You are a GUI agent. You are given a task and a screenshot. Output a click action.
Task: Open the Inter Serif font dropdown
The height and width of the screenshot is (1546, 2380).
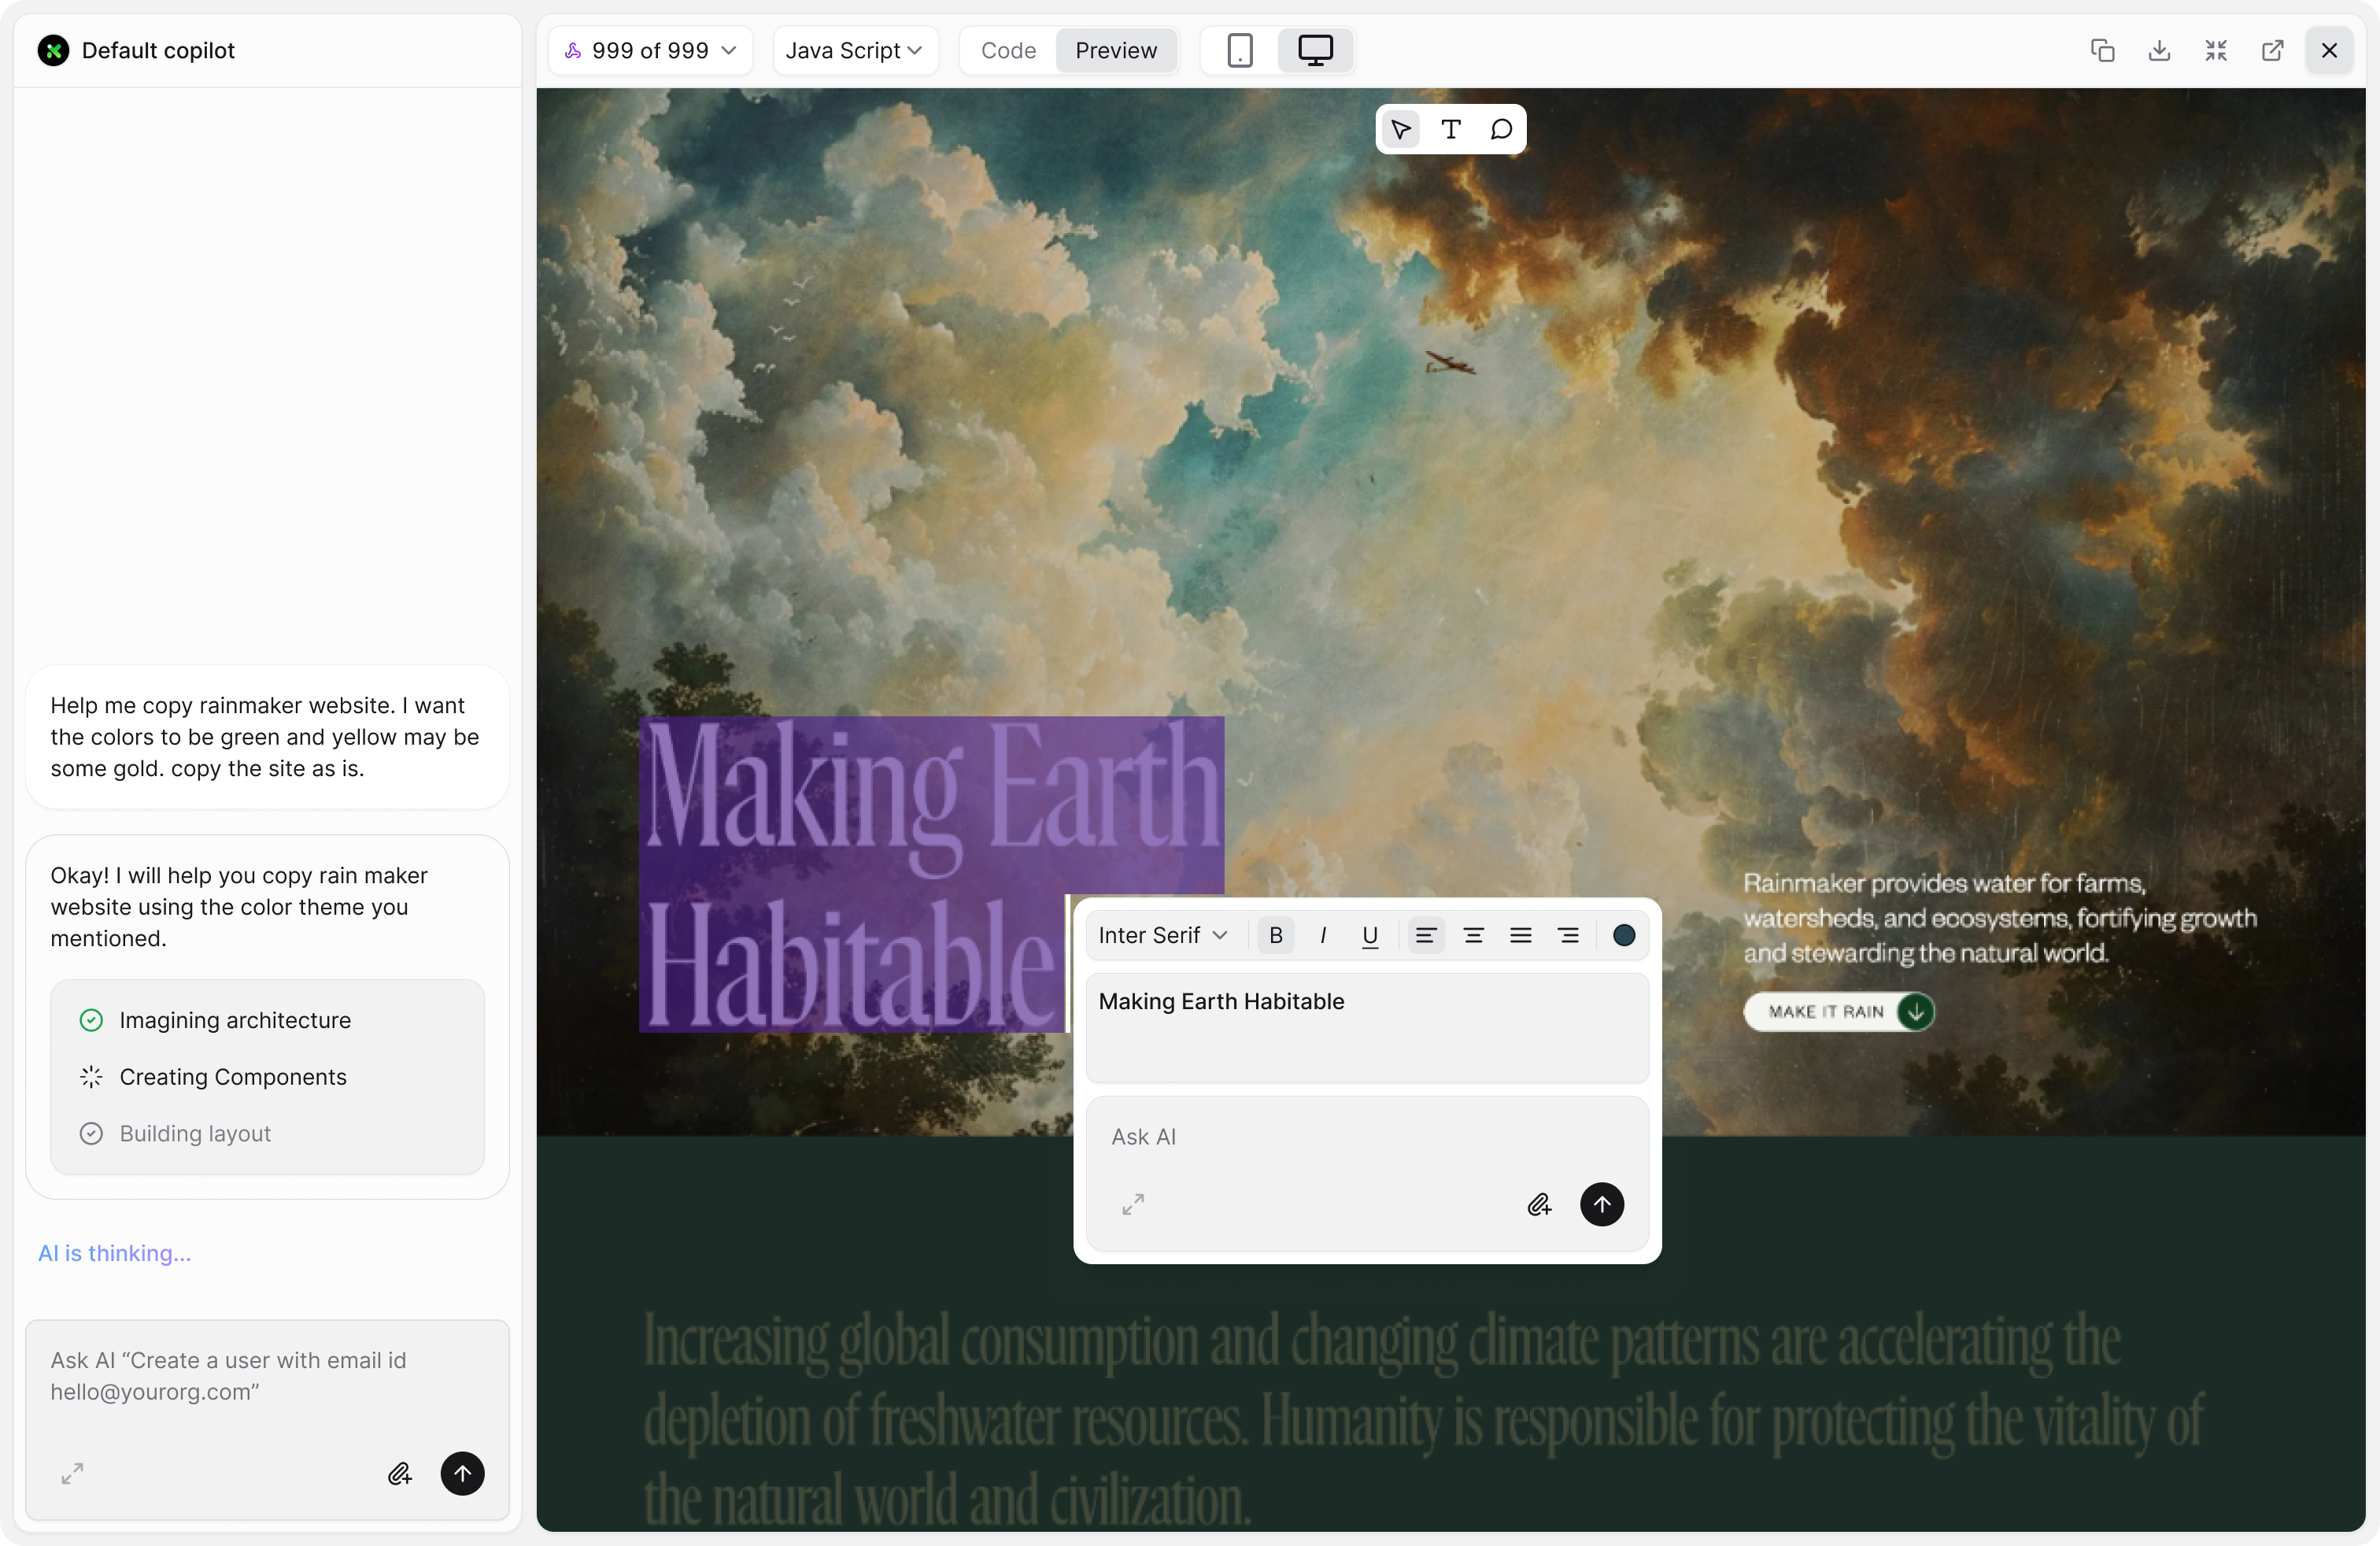point(1163,935)
